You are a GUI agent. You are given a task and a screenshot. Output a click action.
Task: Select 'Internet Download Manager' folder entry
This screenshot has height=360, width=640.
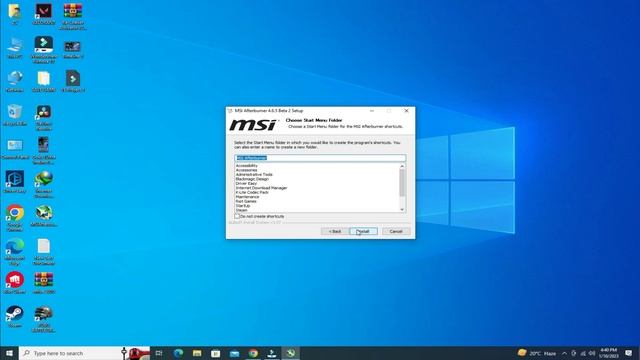point(261,188)
